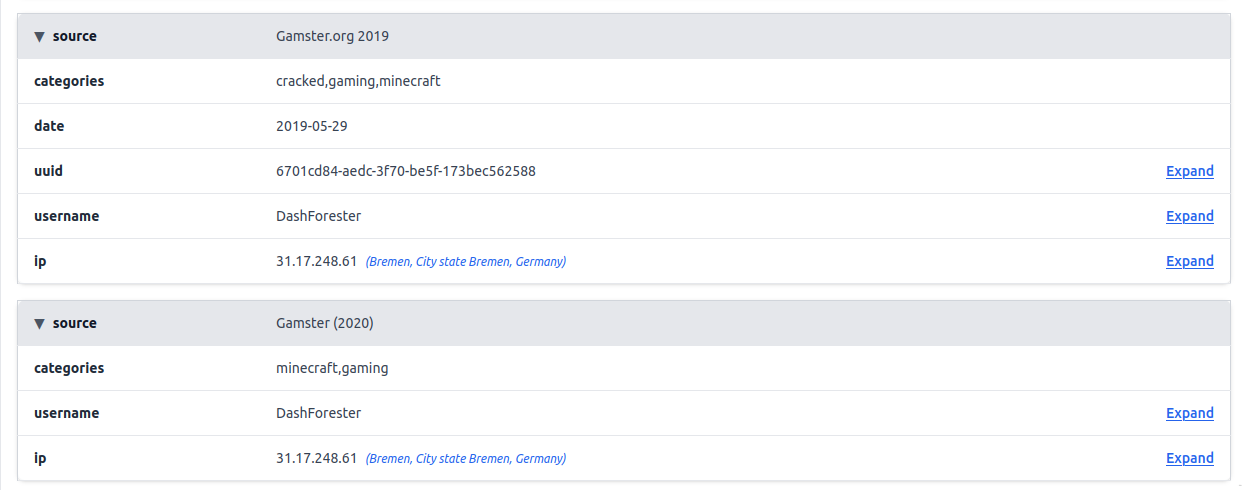The image size is (1246, 490).
Task: Expand the ip row under Gamster (2020)
Action: 1189,458
